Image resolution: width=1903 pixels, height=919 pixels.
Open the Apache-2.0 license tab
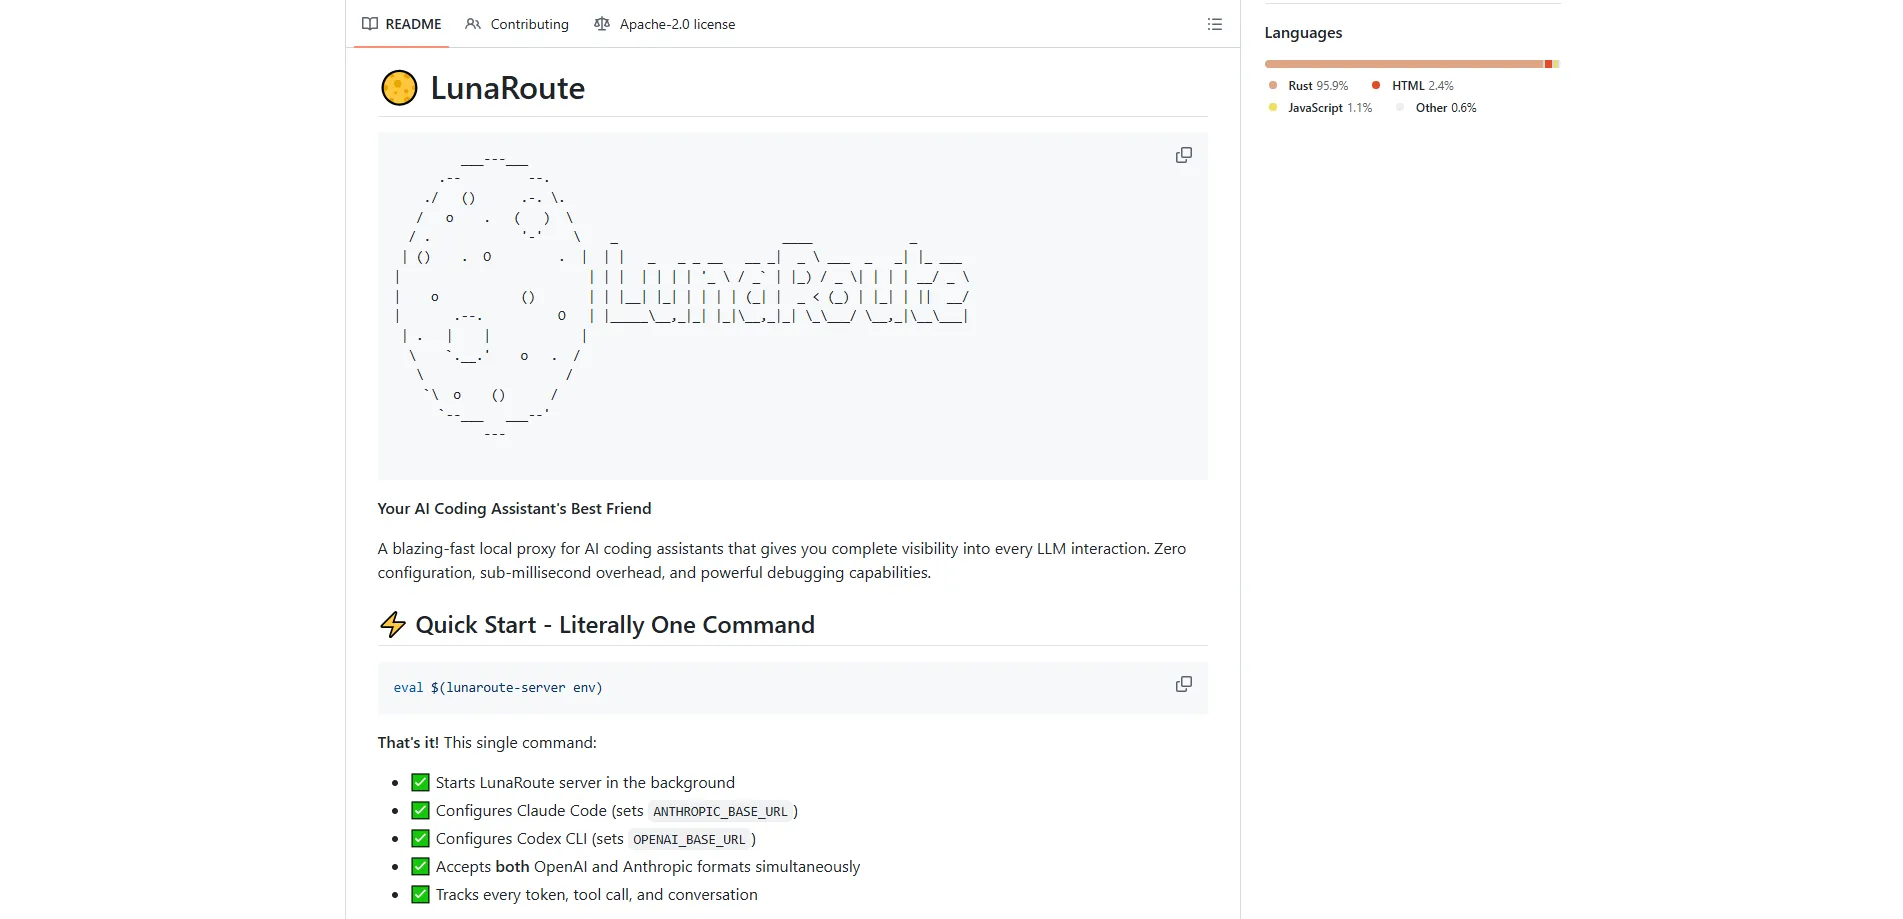pos(664,24)
